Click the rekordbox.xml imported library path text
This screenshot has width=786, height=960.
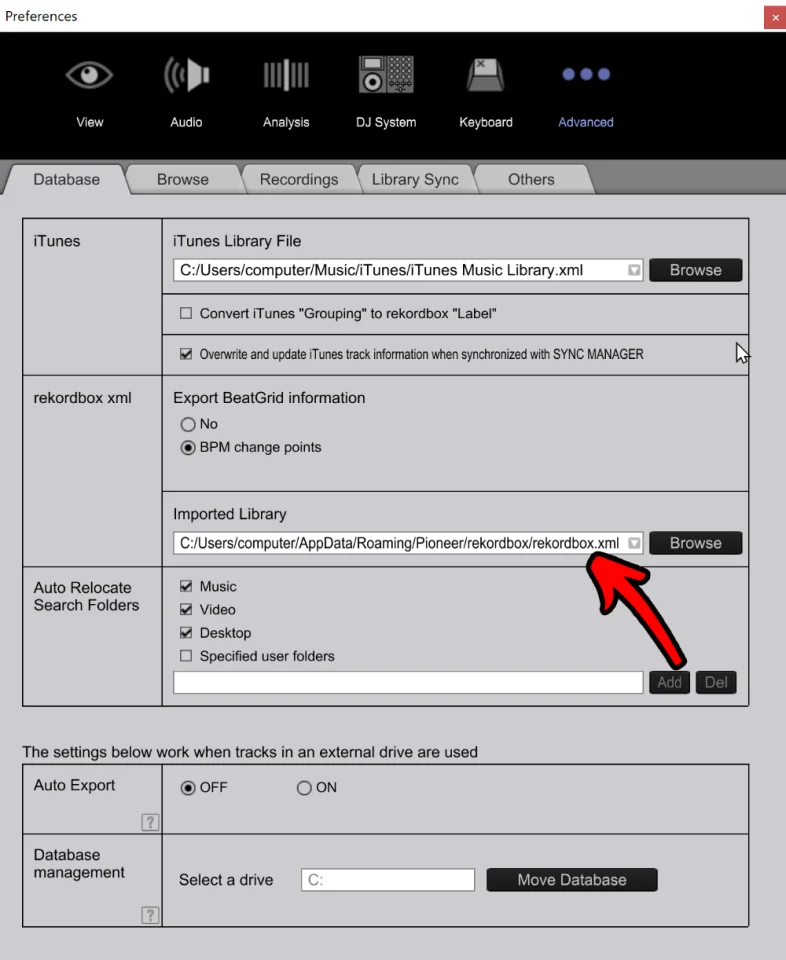pyautogui.click(x=400, y=543)
